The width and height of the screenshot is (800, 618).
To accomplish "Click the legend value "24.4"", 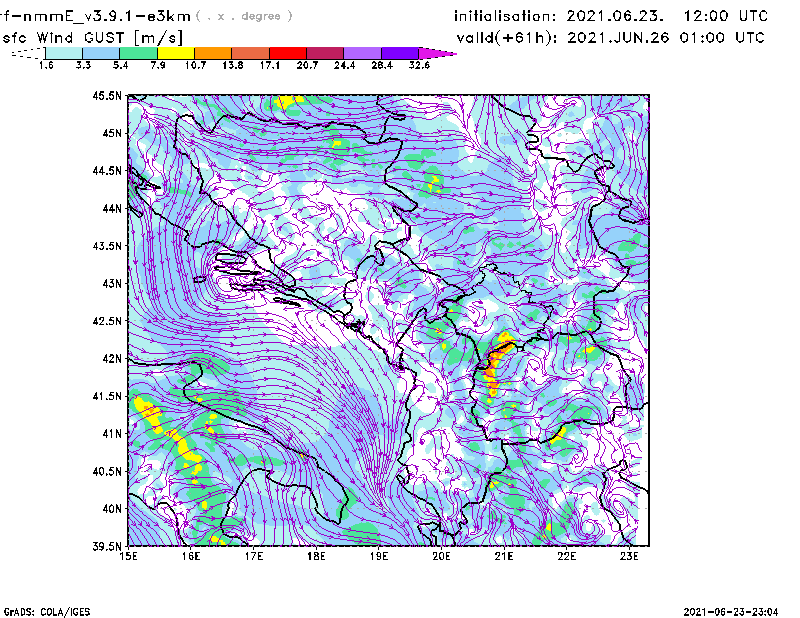I will [344, 65].
